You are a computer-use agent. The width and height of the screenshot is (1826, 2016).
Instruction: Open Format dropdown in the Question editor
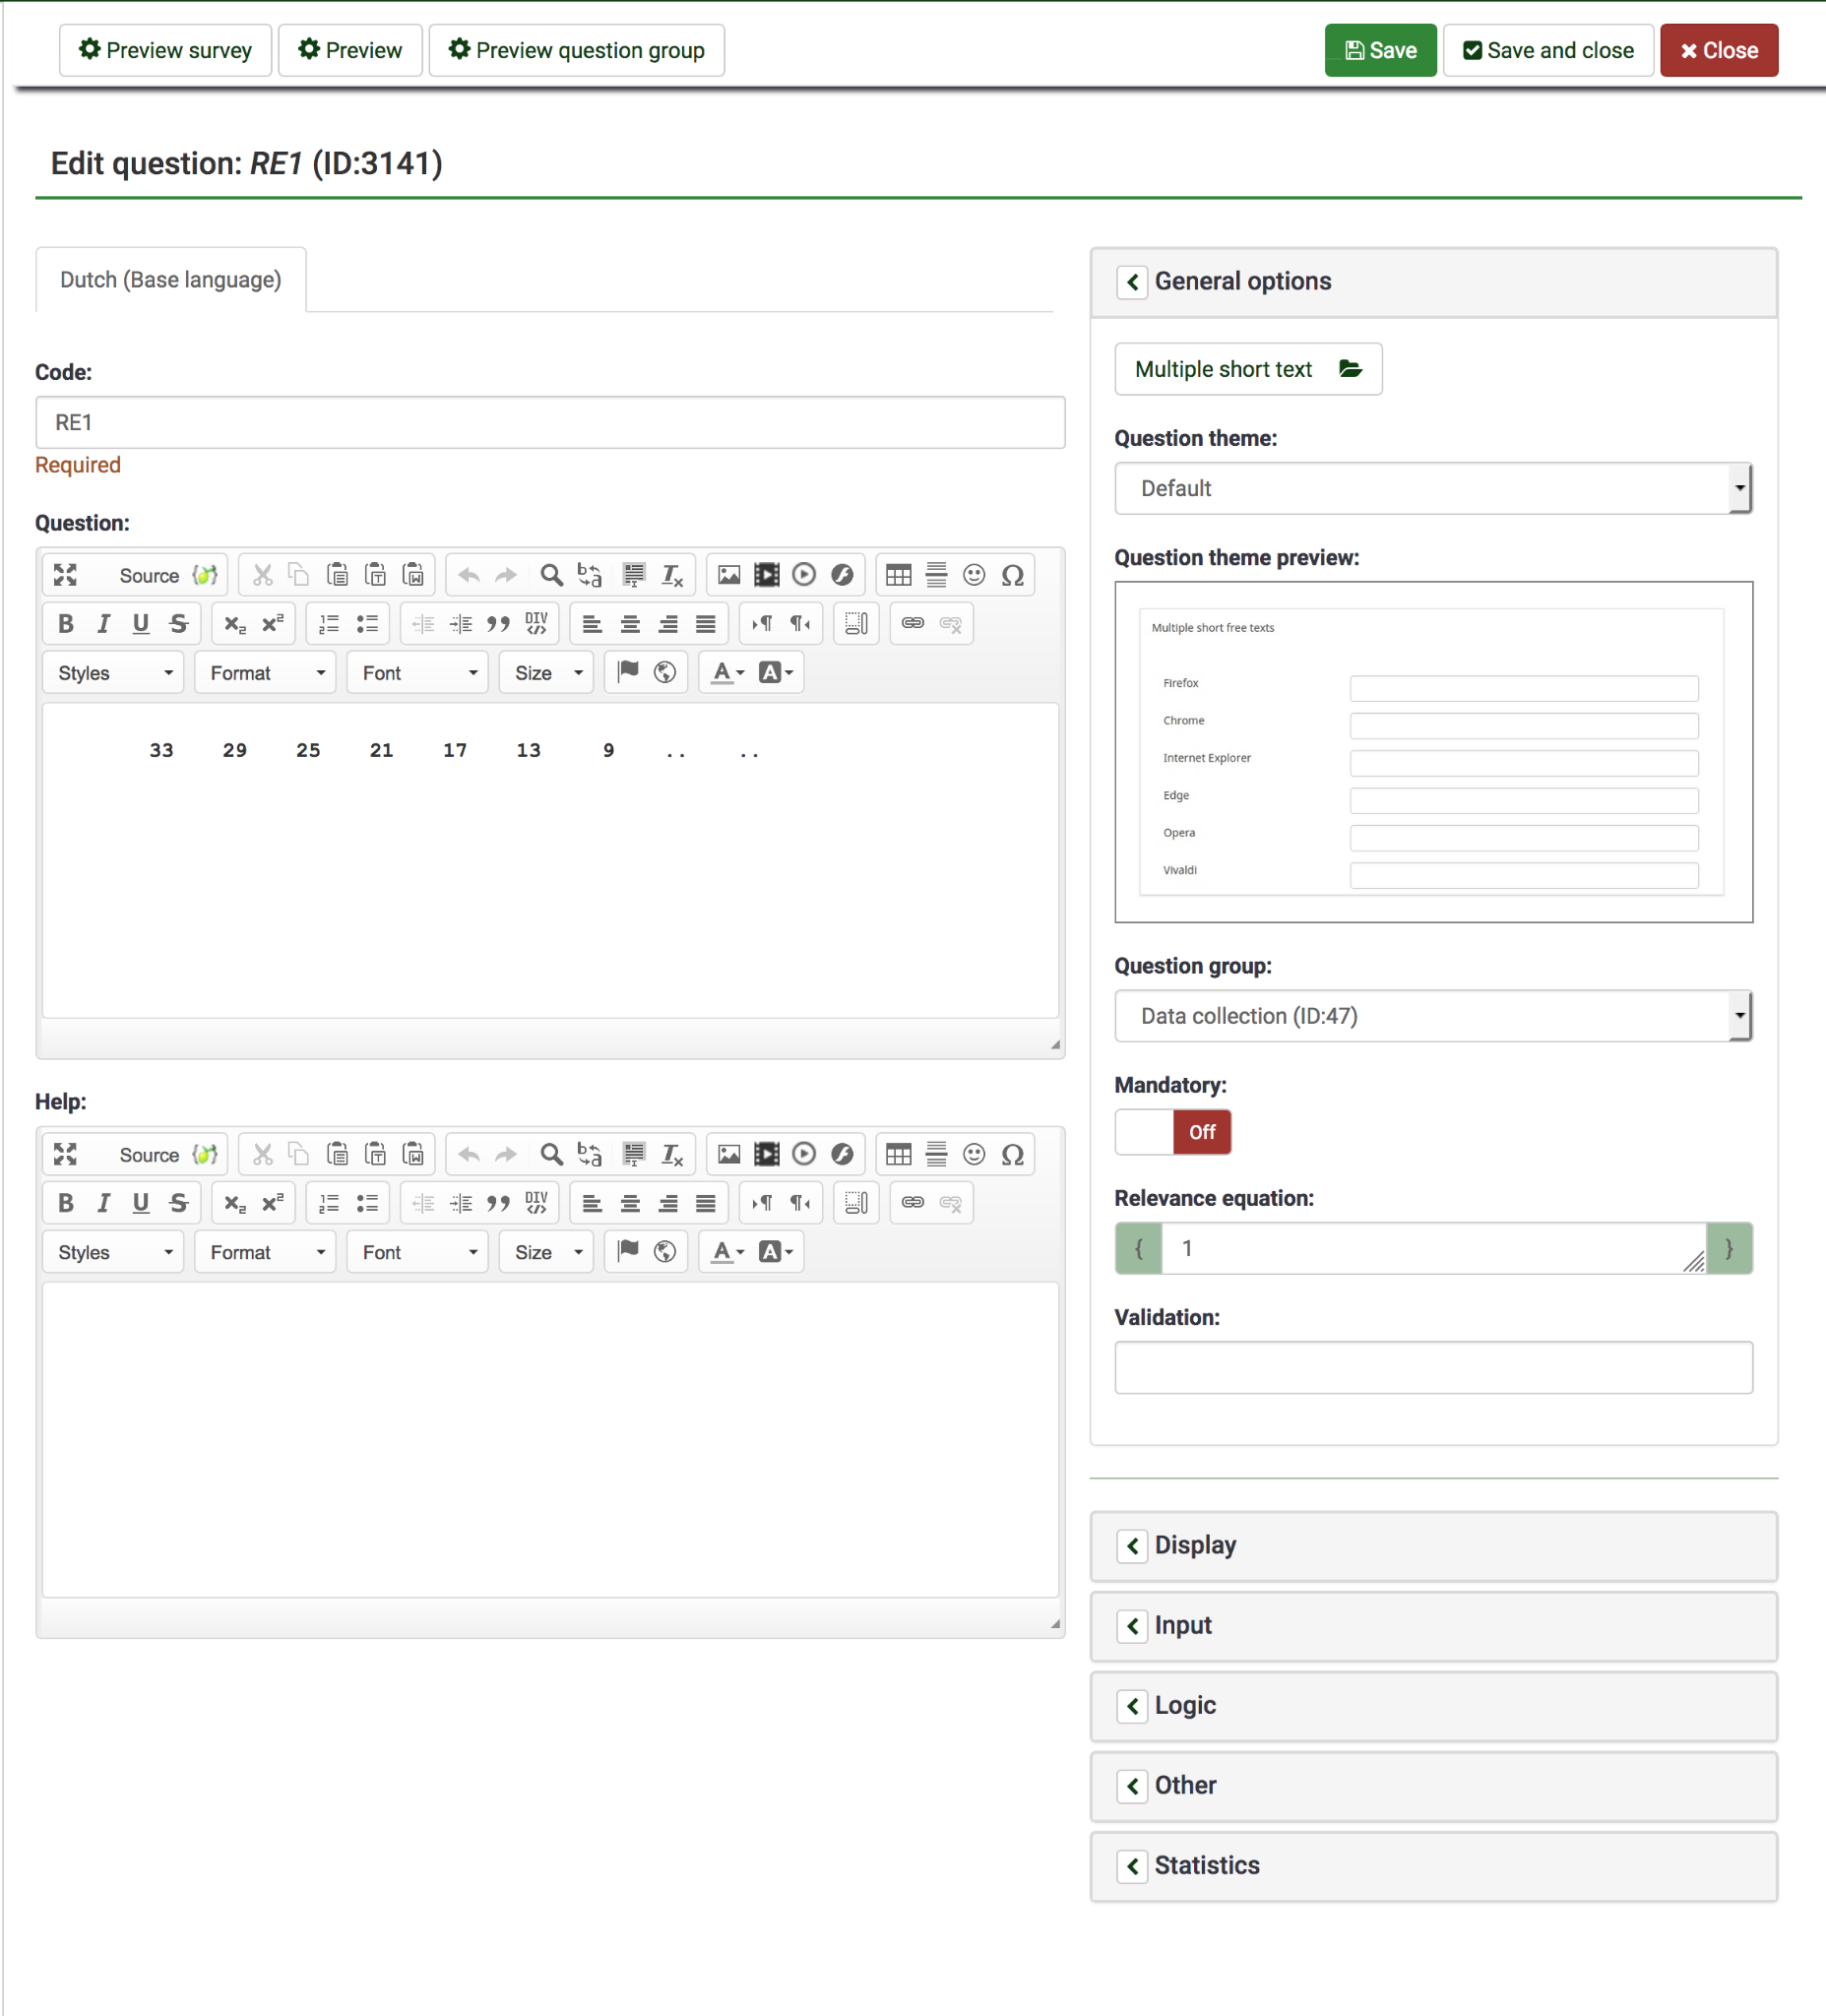point(266,673)
